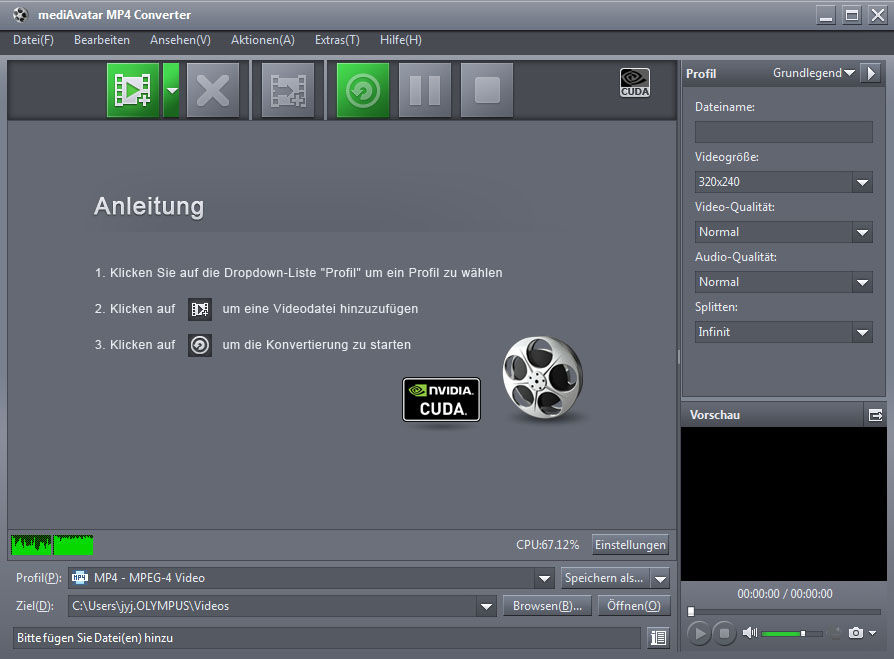Click the Einstellungen button
Viewport: 894px width, 659px height.
pos(630,545)
